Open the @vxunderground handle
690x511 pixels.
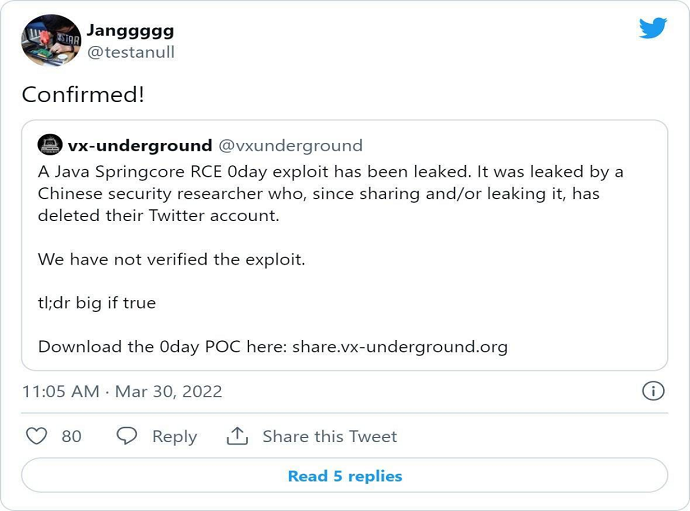(x=290, y=146)
